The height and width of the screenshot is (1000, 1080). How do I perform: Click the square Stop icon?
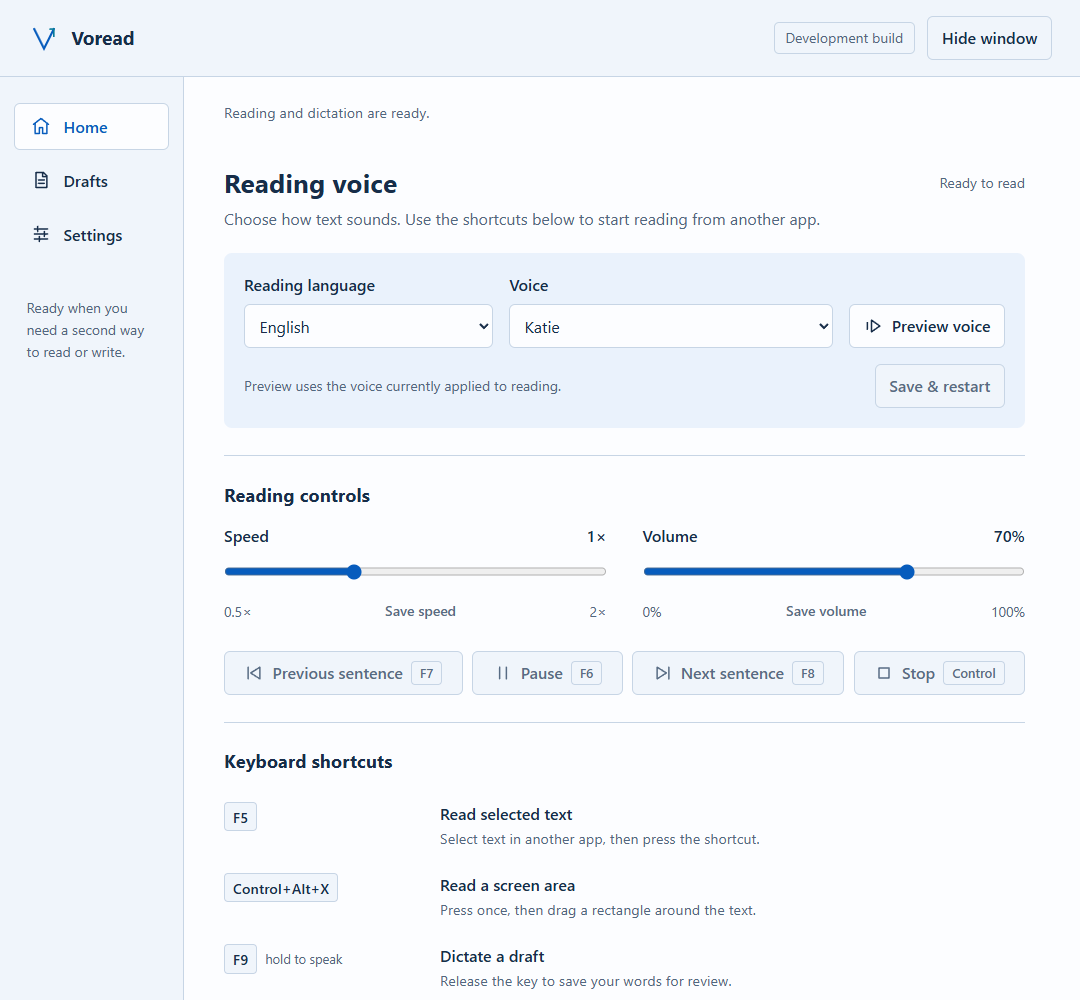tap(884, 673)
